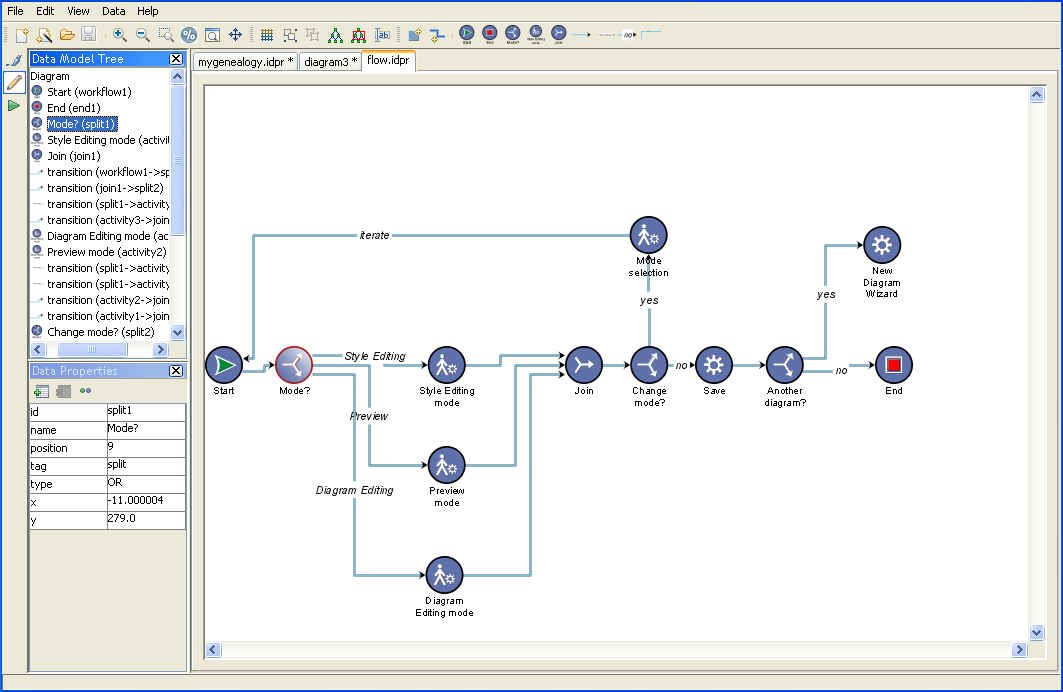Click the Save node in the diagram
Screen dimensions: 1063x692
(713, 365)
